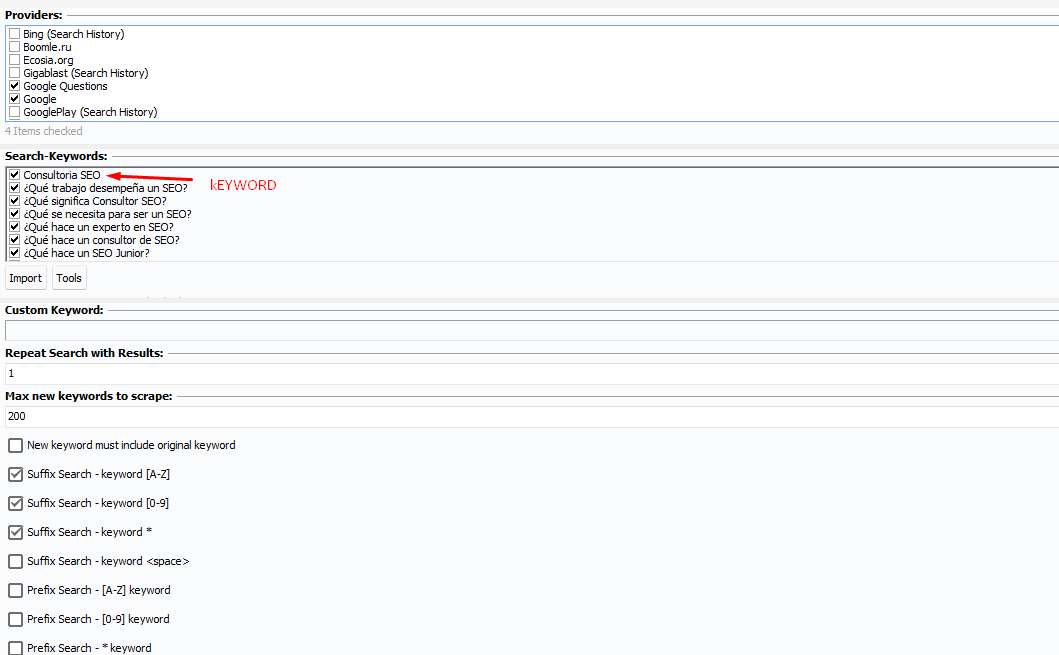
Task: Uncheck '¿Qué hace un experto en SEO?'
Action: tap(14, 227)
